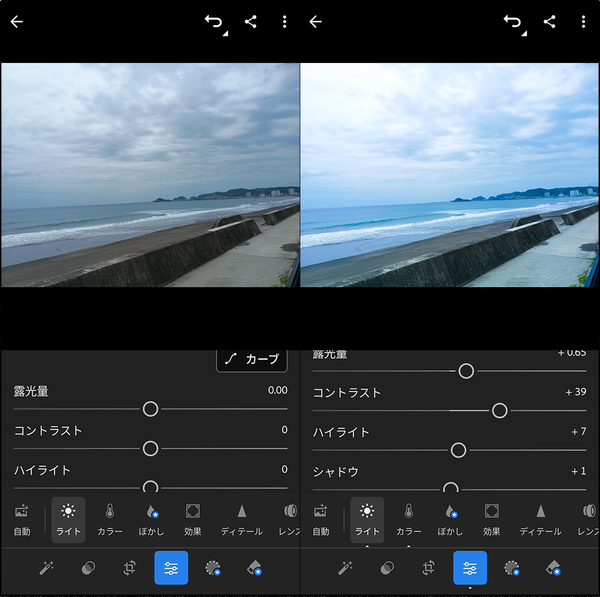Viewport: 600px width, 597px height.
Task: Click コントラスト label in right screen
Action: point(347,393)
